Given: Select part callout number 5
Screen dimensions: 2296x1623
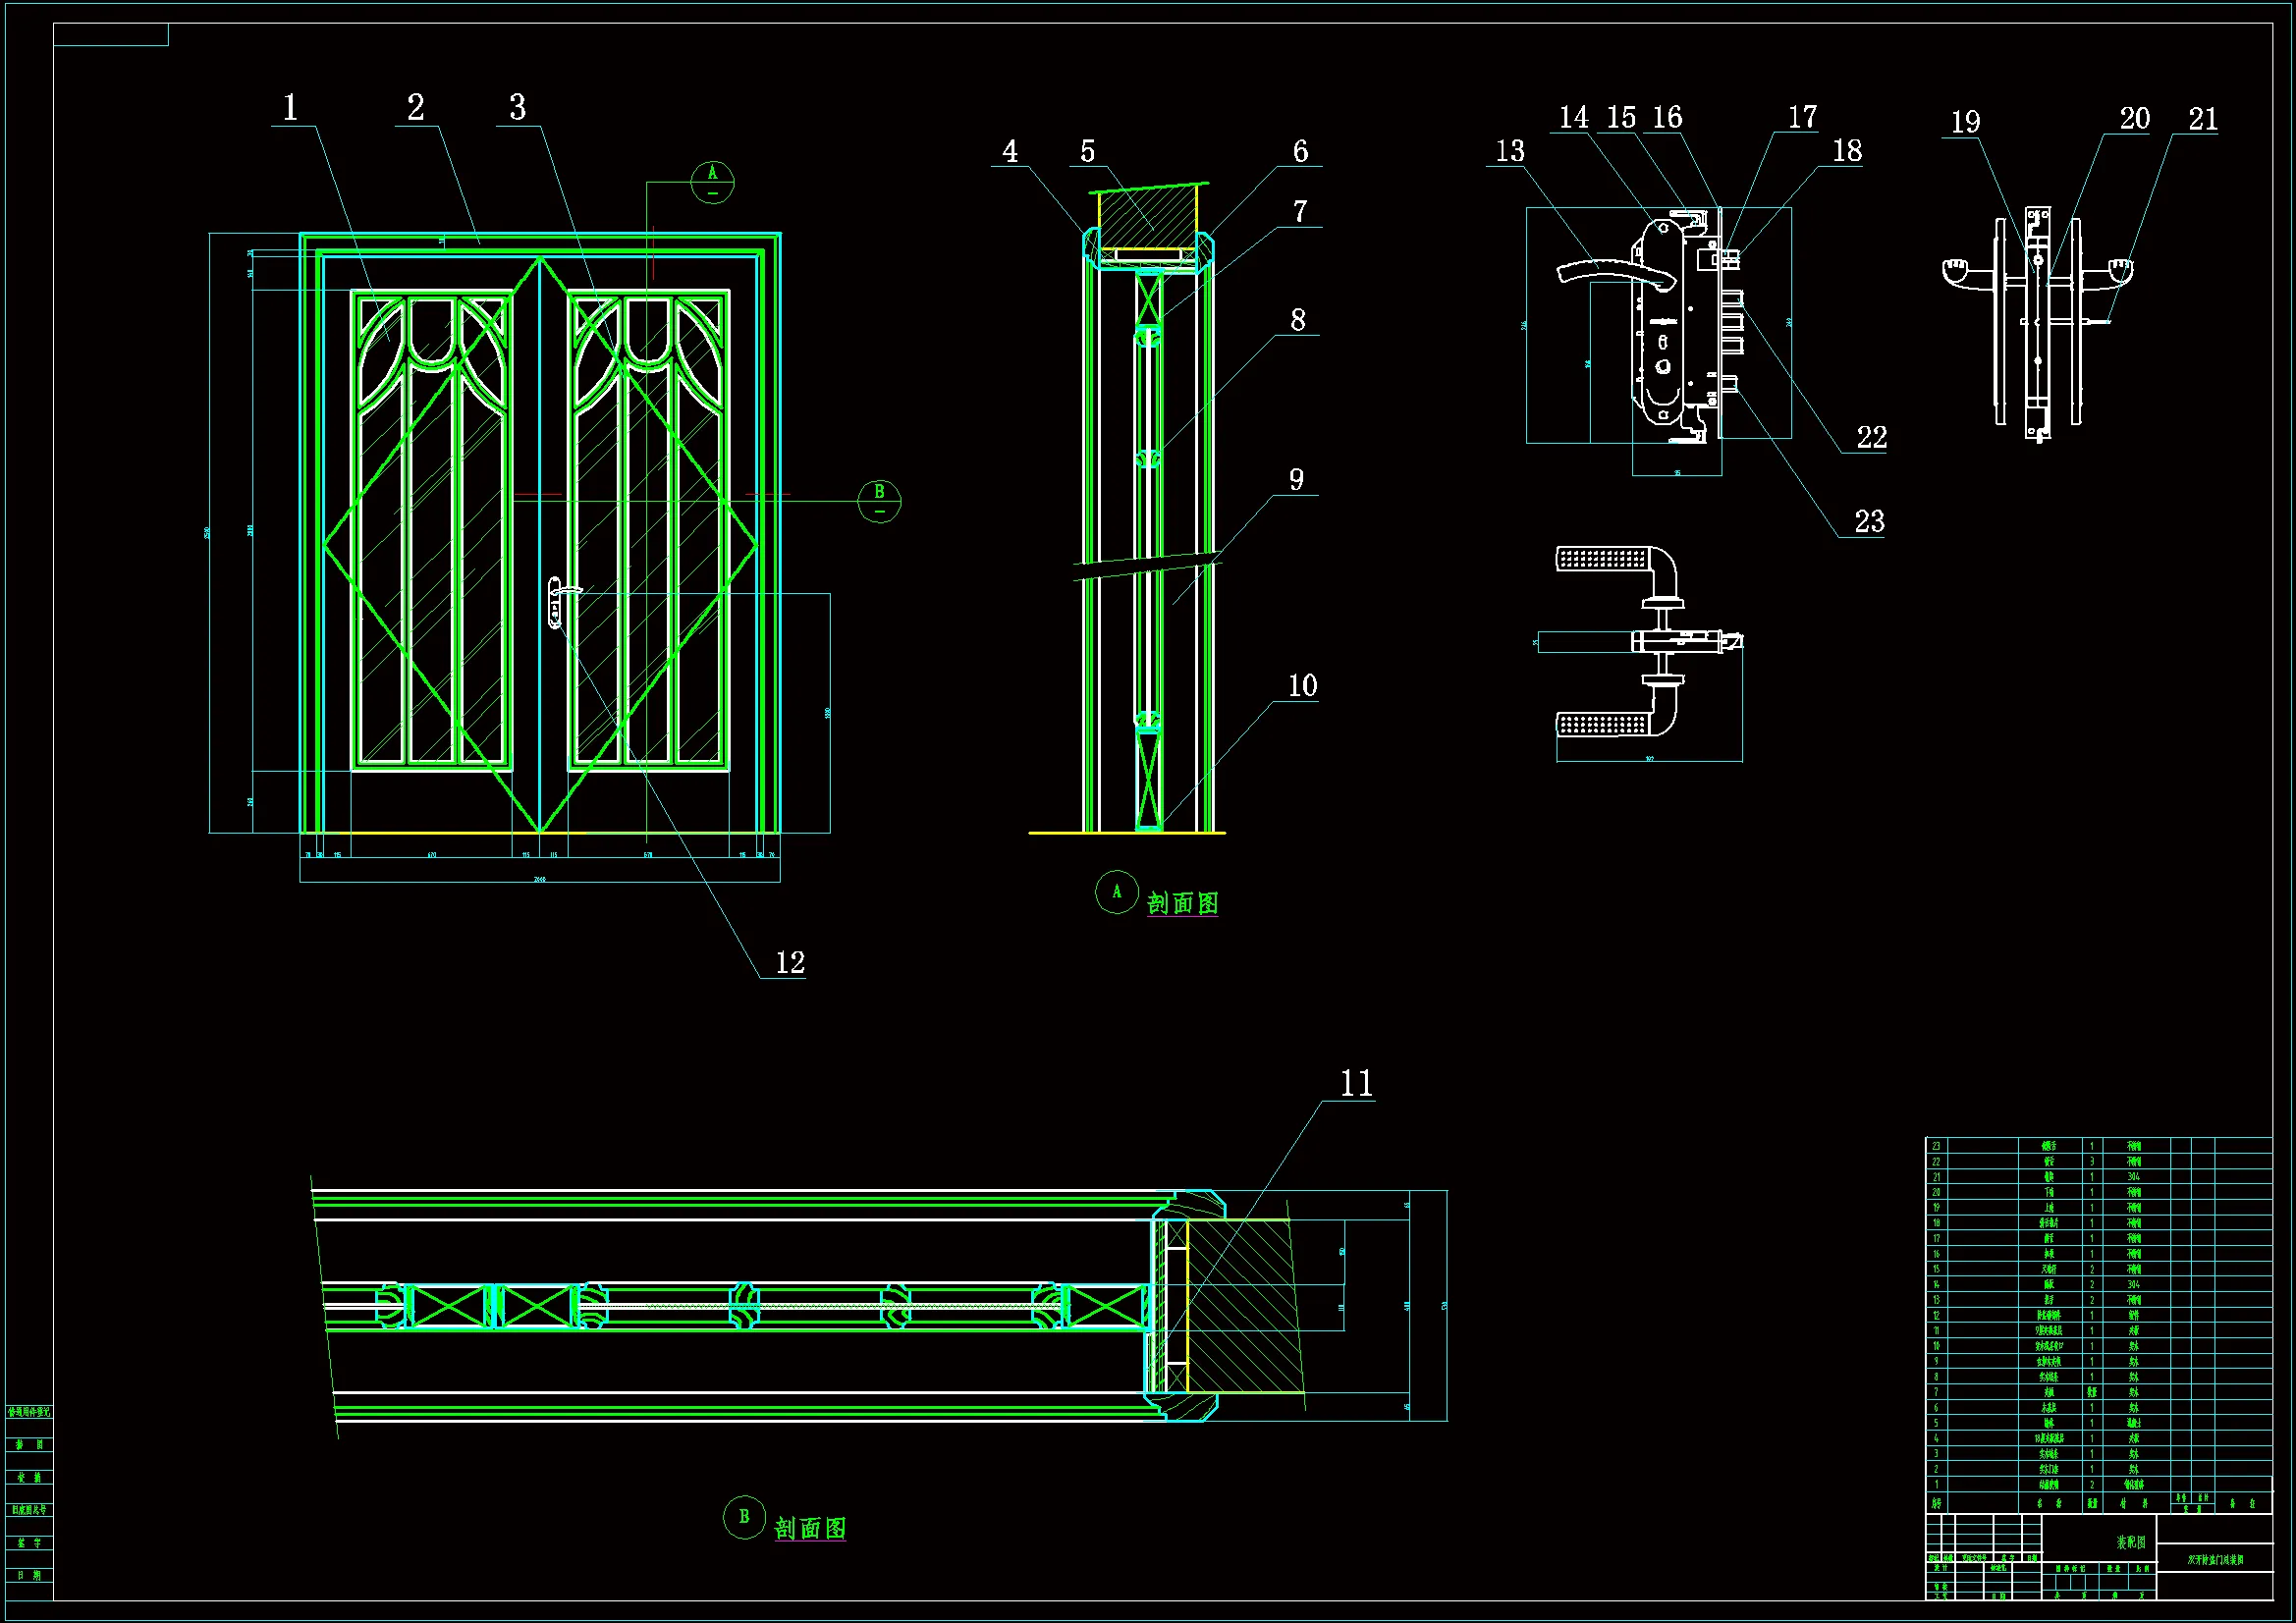Looking at the screenshot, I should click(1088, 152).
